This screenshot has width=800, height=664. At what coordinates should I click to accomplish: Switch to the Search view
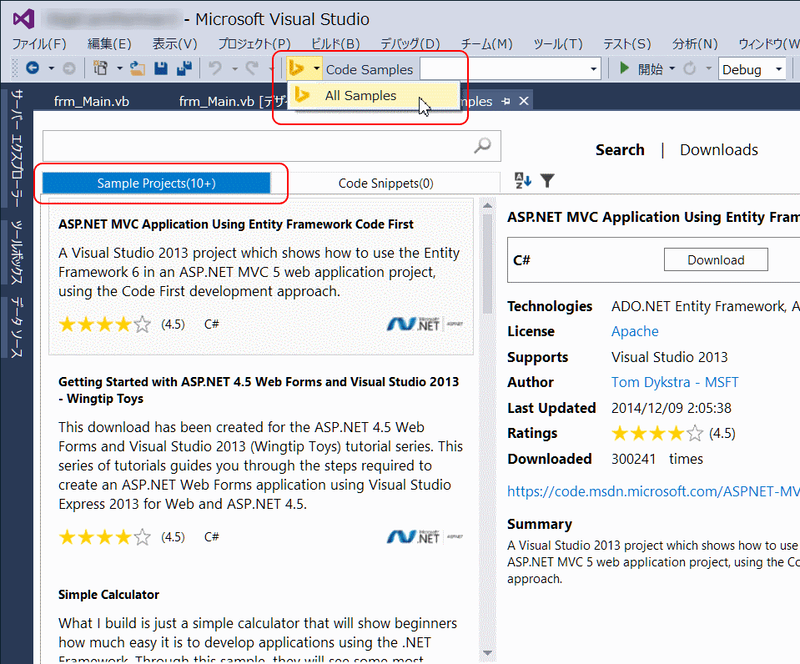620,150
